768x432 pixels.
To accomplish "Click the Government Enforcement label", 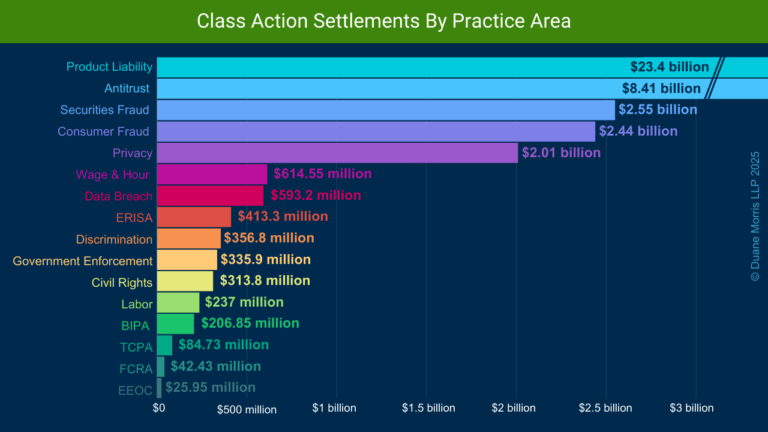I will (x=83, y=261).
